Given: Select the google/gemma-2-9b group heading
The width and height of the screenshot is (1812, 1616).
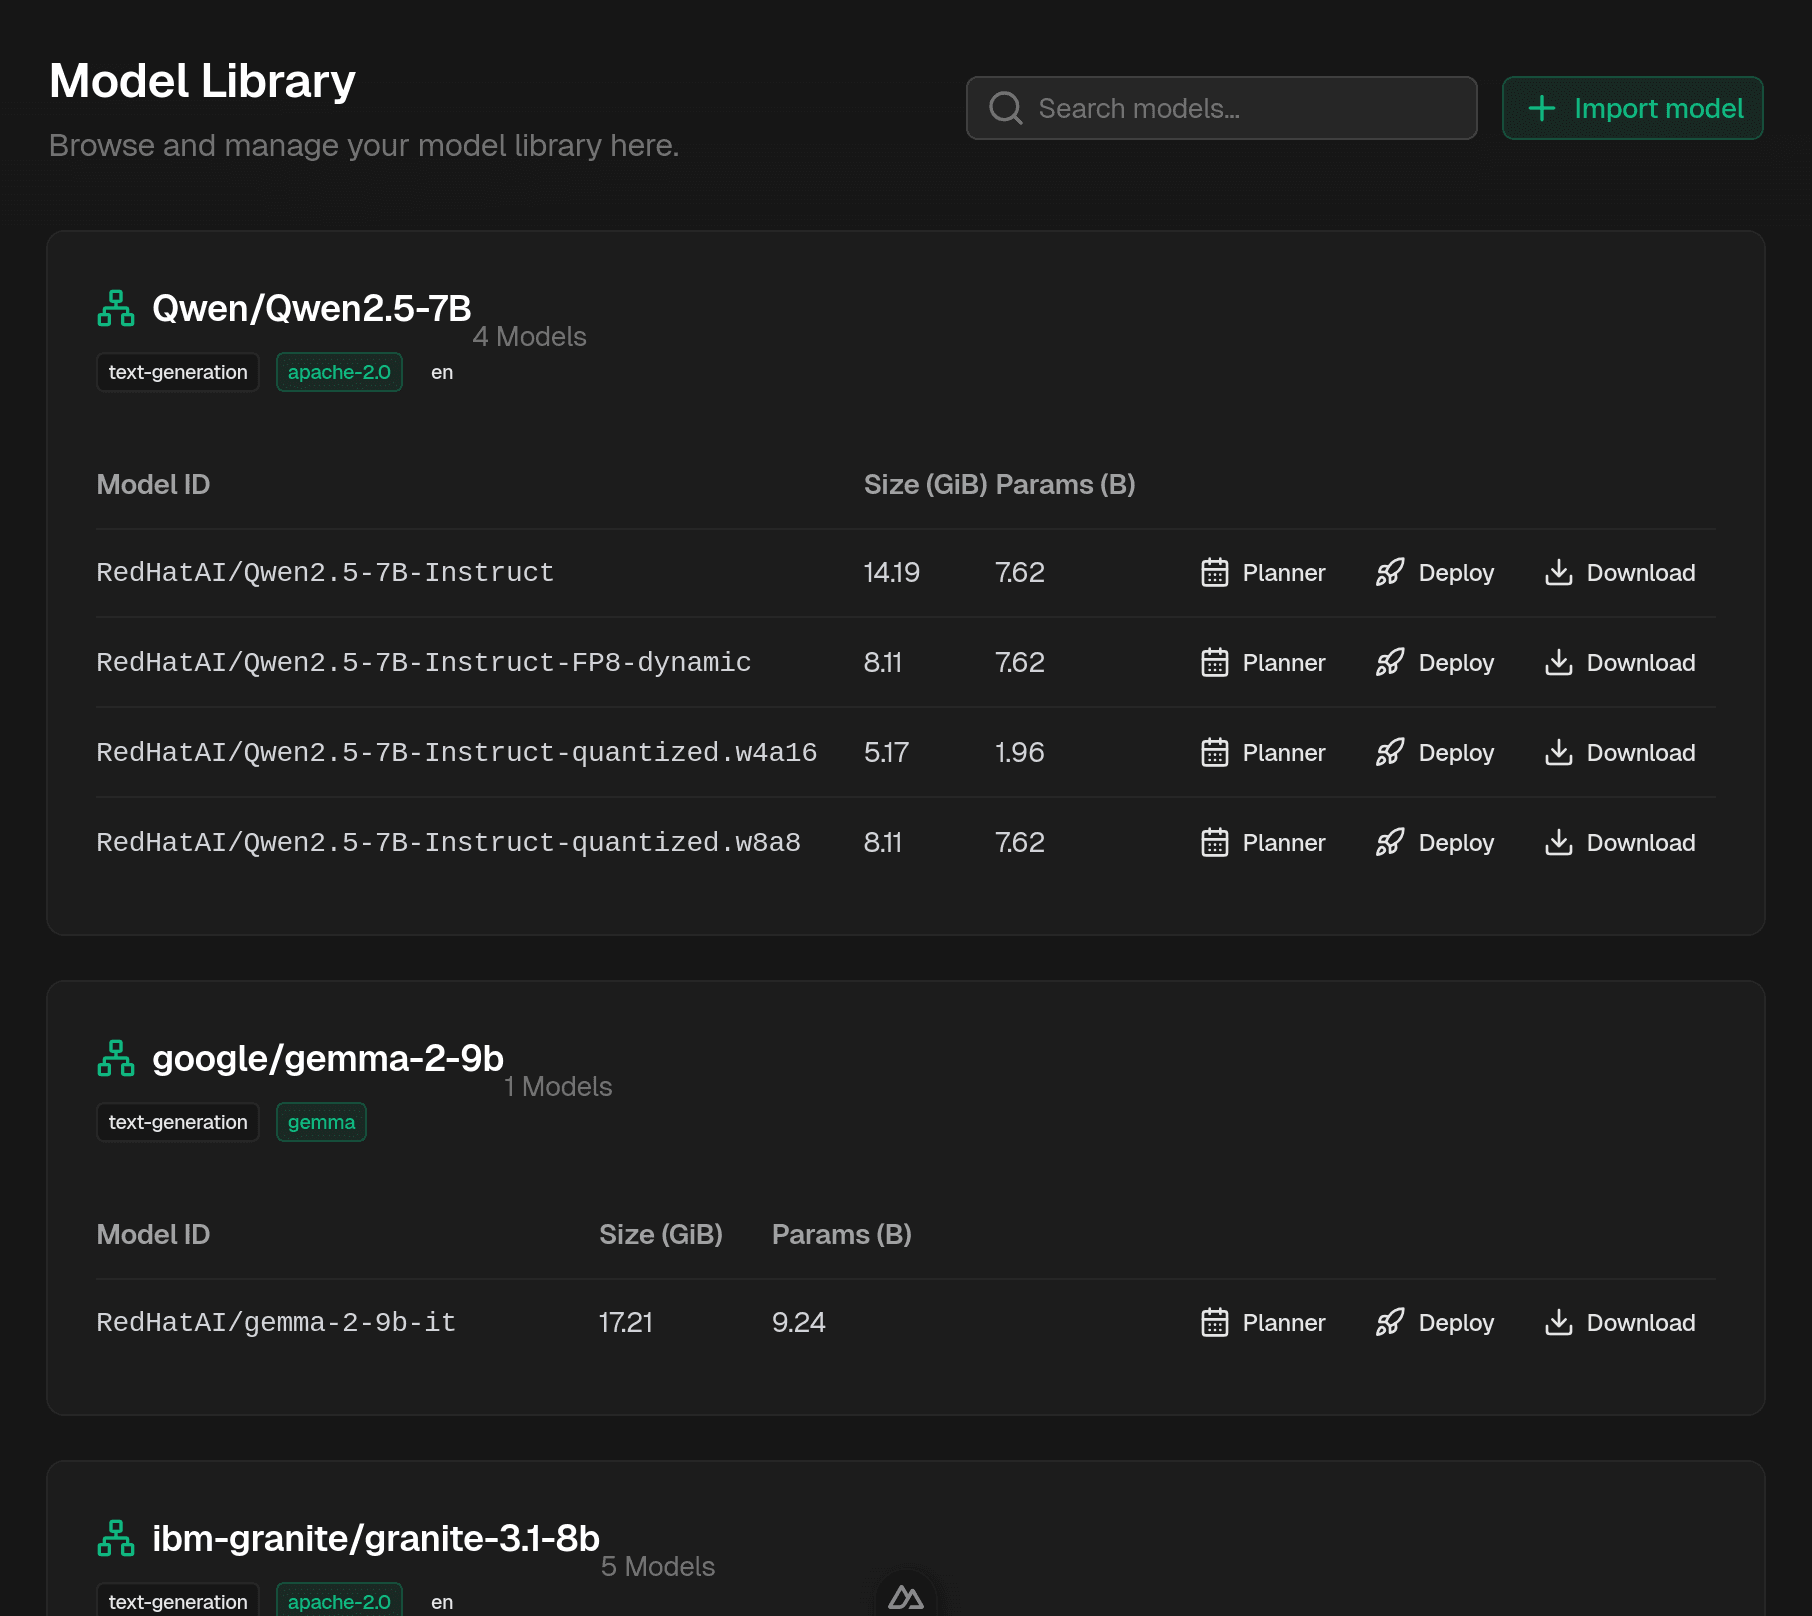Looking at the screenshot, I should tap(328, 1058).
